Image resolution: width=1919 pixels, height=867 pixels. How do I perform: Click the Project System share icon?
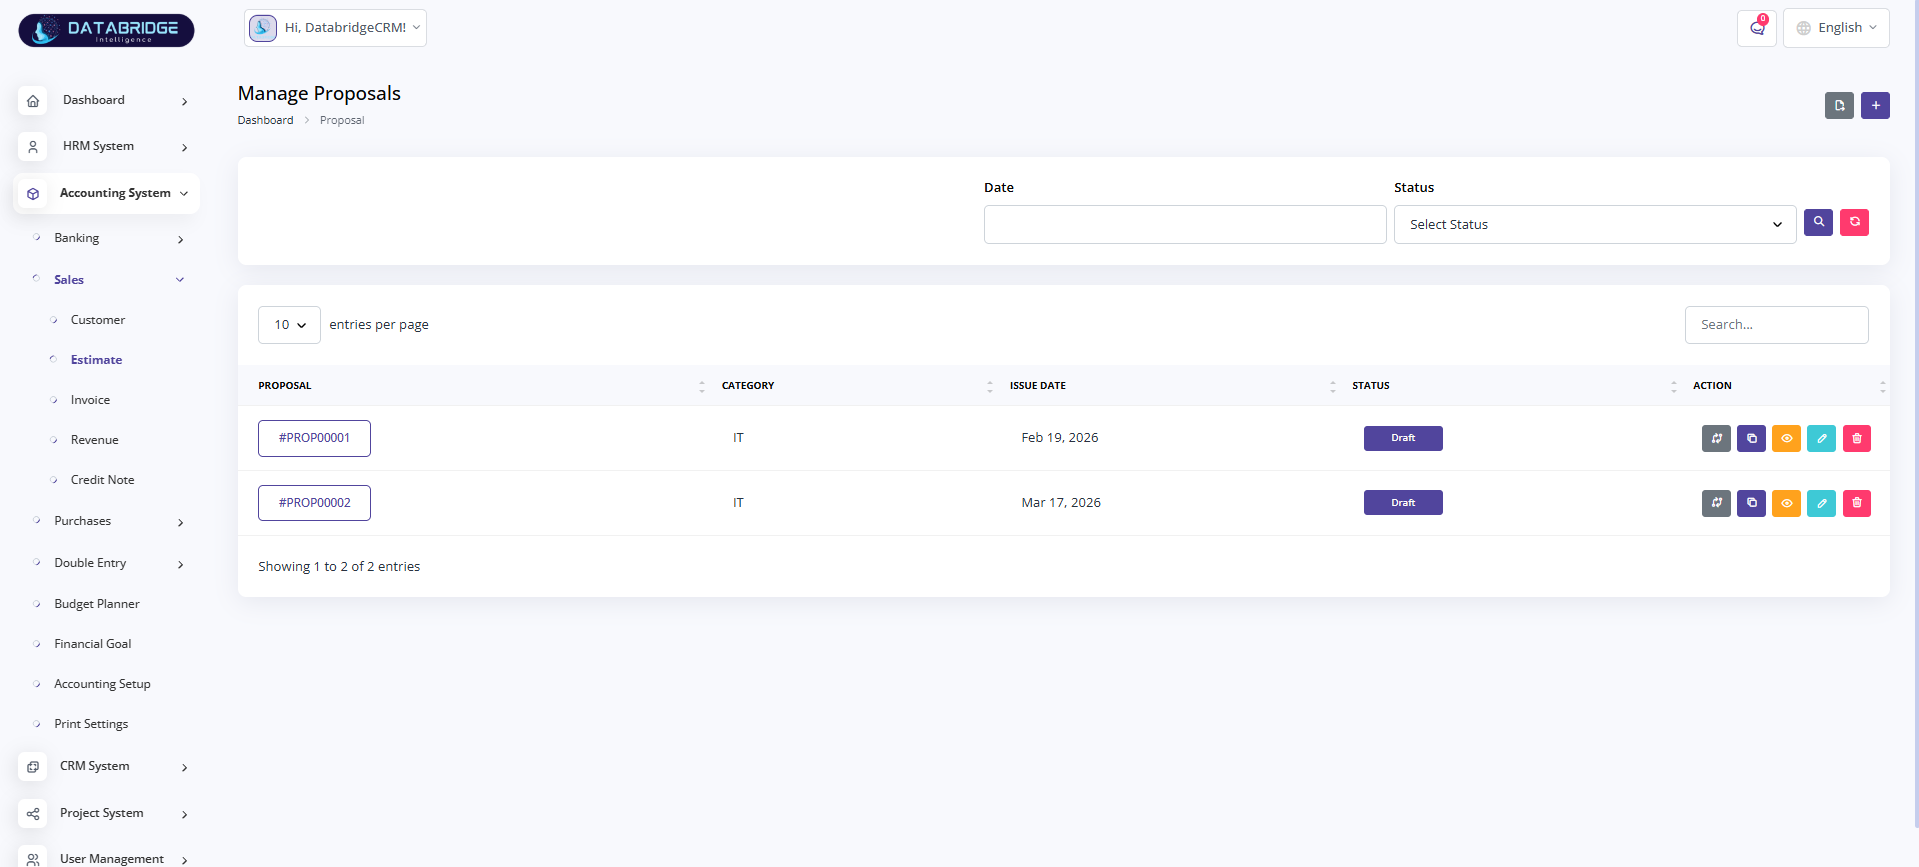point(33,814)
